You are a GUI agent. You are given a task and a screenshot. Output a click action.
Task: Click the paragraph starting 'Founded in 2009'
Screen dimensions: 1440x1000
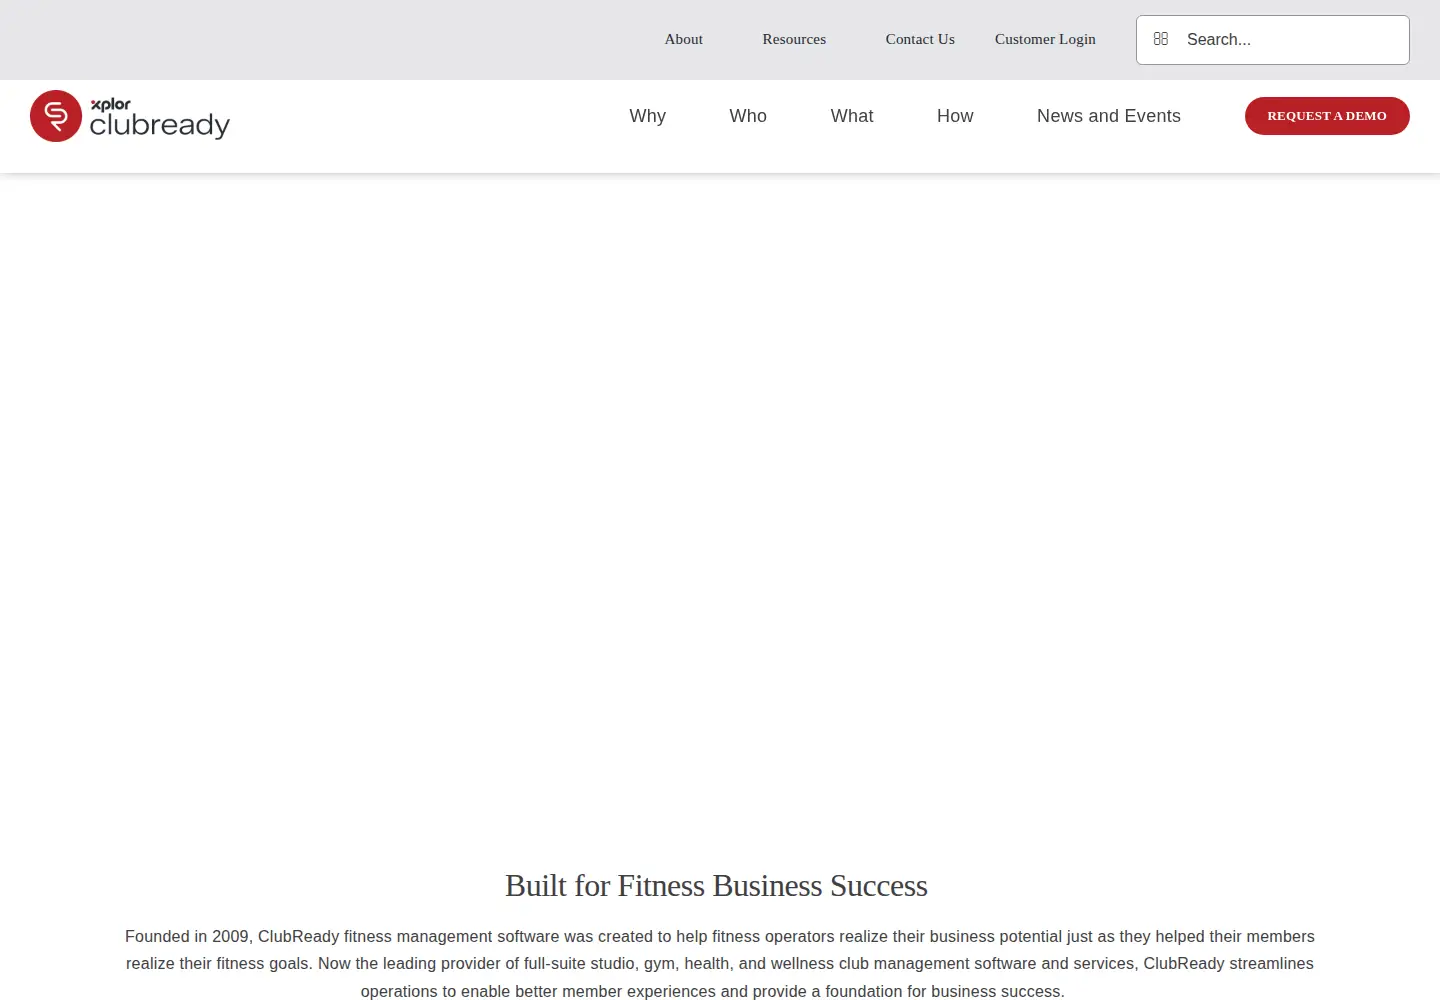[720, 964]
